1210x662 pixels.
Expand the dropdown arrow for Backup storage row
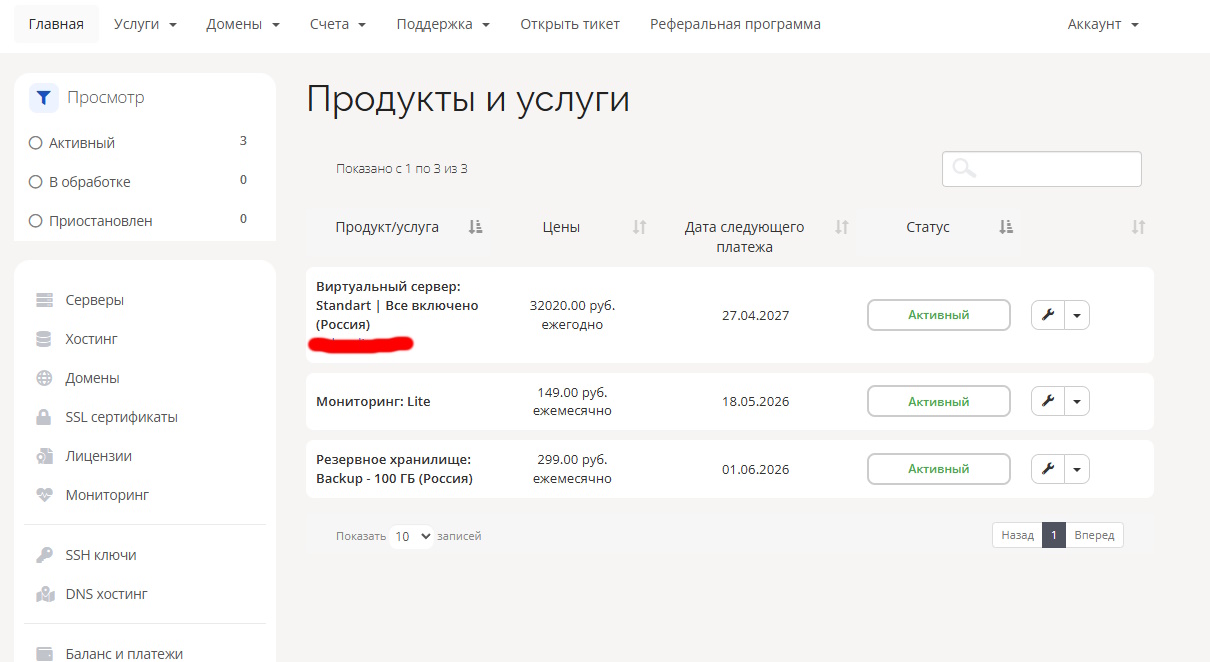(x=1077, y=469)
